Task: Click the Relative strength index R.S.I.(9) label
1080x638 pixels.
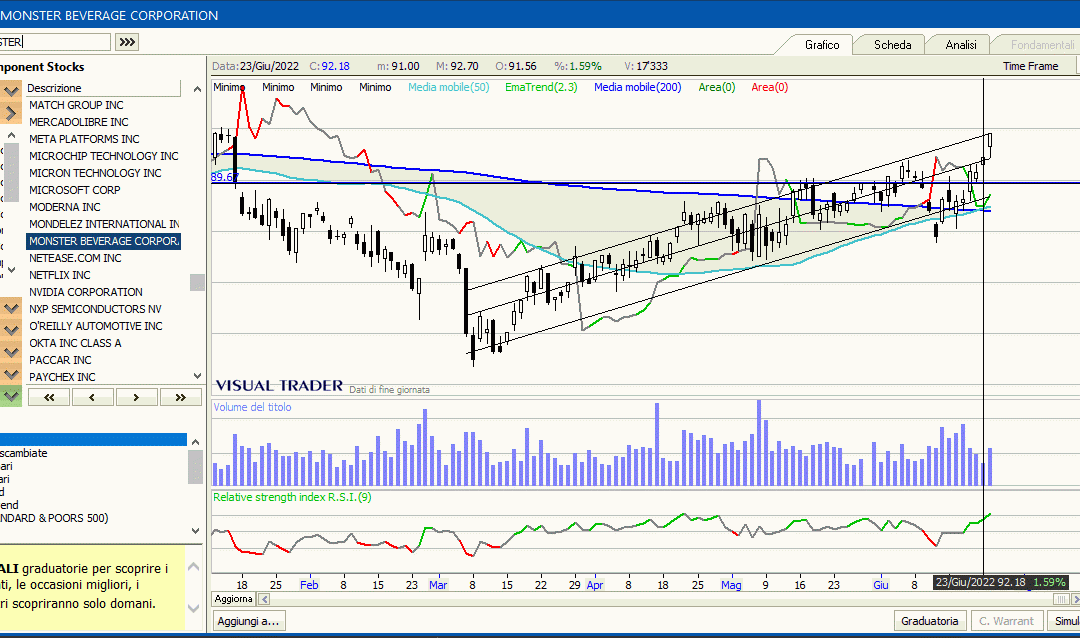Action: tap(292, 497)
